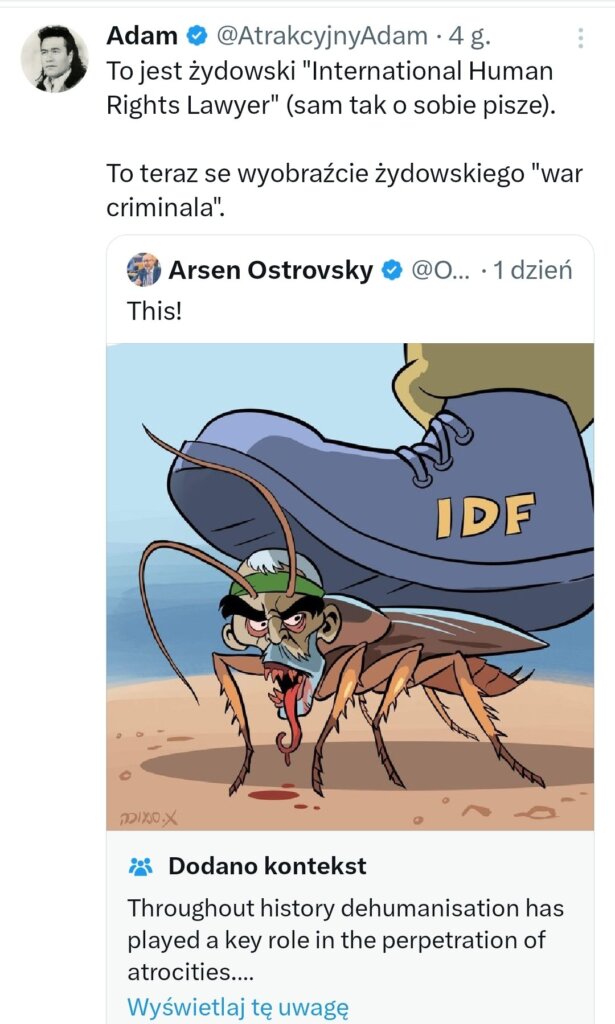Click tweet paragraph mentioning International Human Rights Lawyer
The image size is (615, 1024).
tap(332, 88)
